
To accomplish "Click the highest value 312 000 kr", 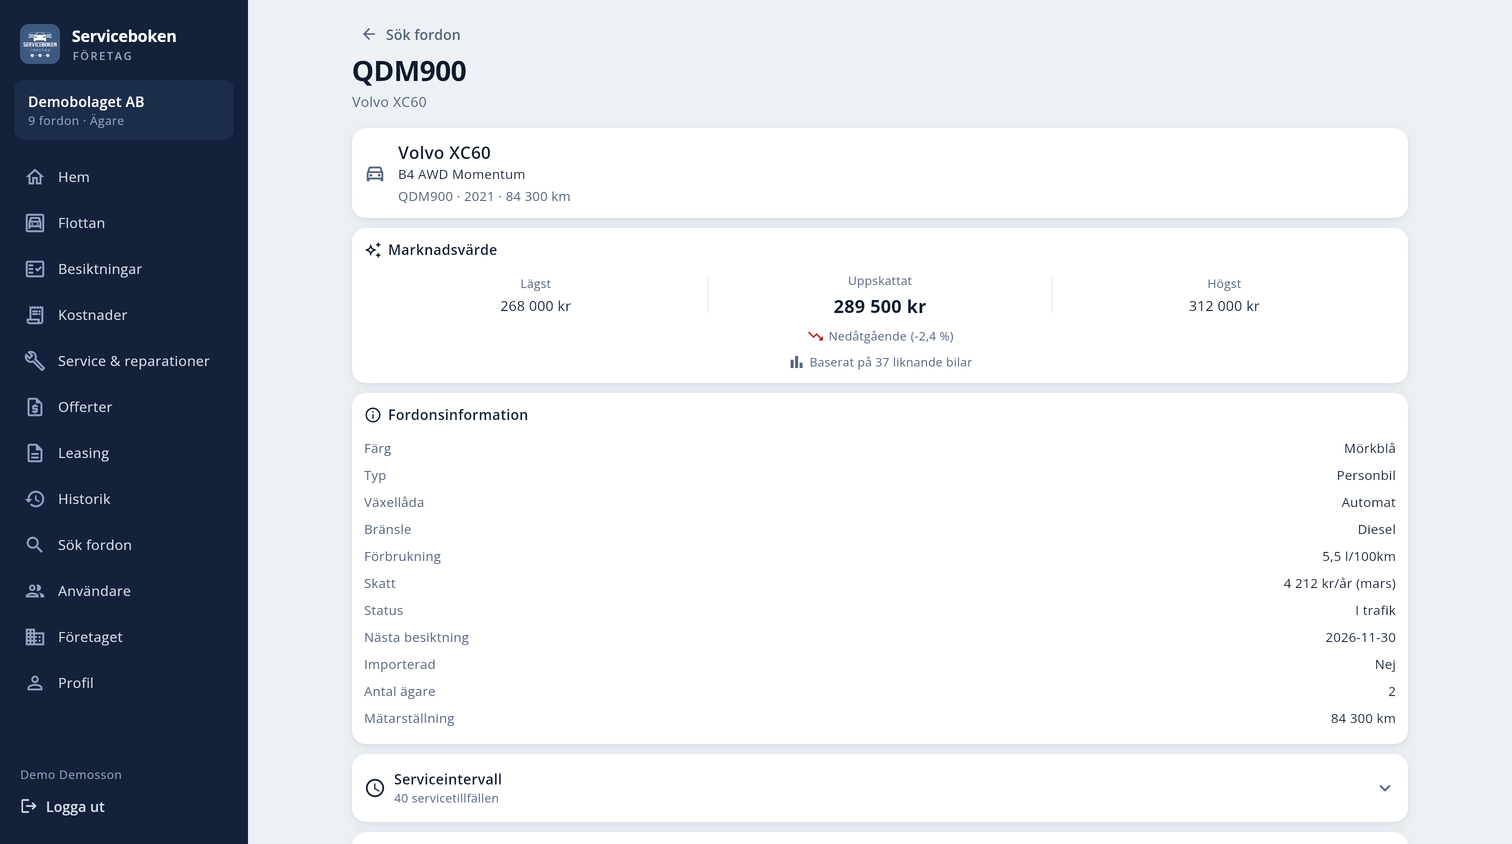I will pyautogui.click(x=1224, y=306).
